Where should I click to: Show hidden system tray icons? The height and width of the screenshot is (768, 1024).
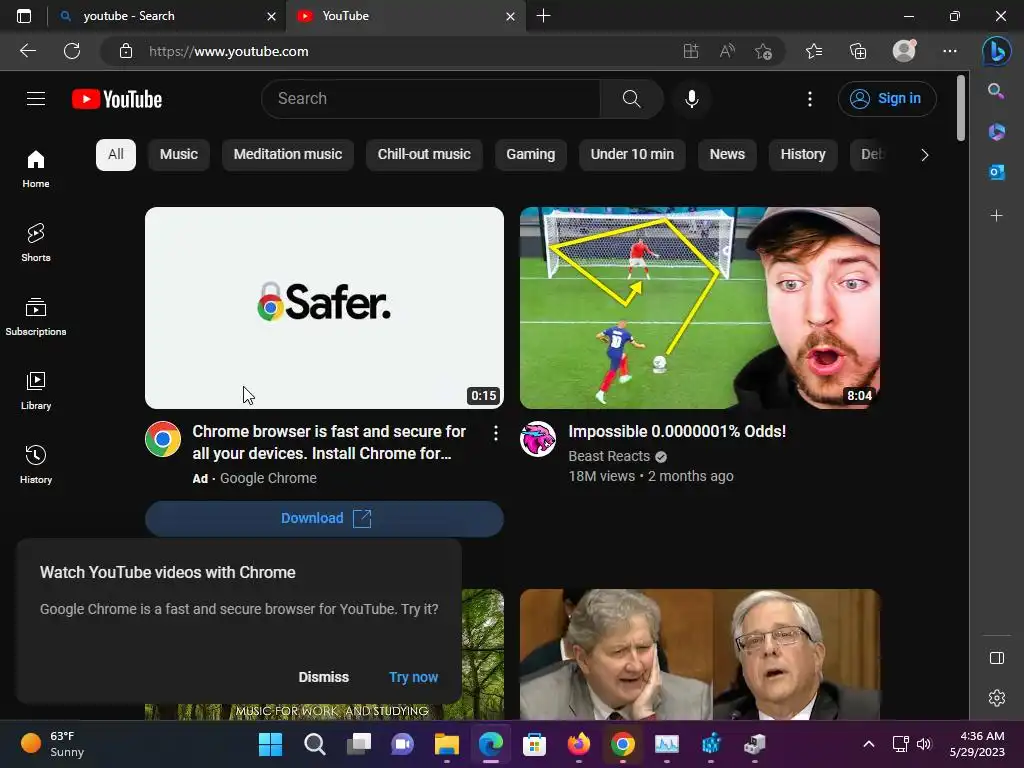(x=869, y=744)
